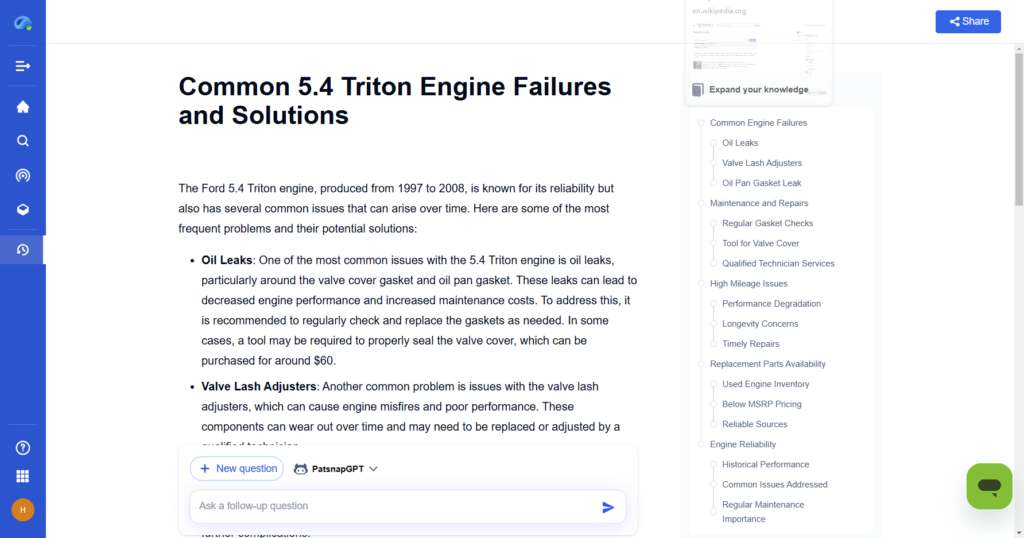
Task: Open the Search icon in sidebar
Action: click(22, 141)
